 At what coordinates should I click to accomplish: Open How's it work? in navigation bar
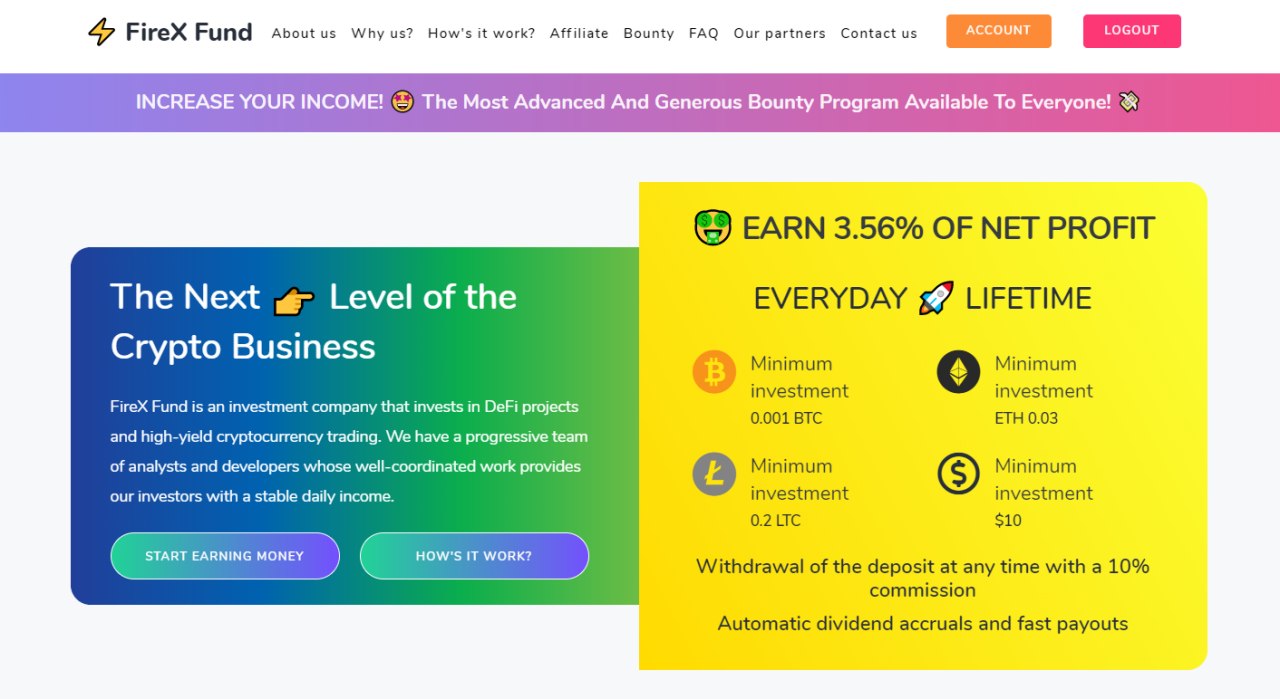pos(481,33)
